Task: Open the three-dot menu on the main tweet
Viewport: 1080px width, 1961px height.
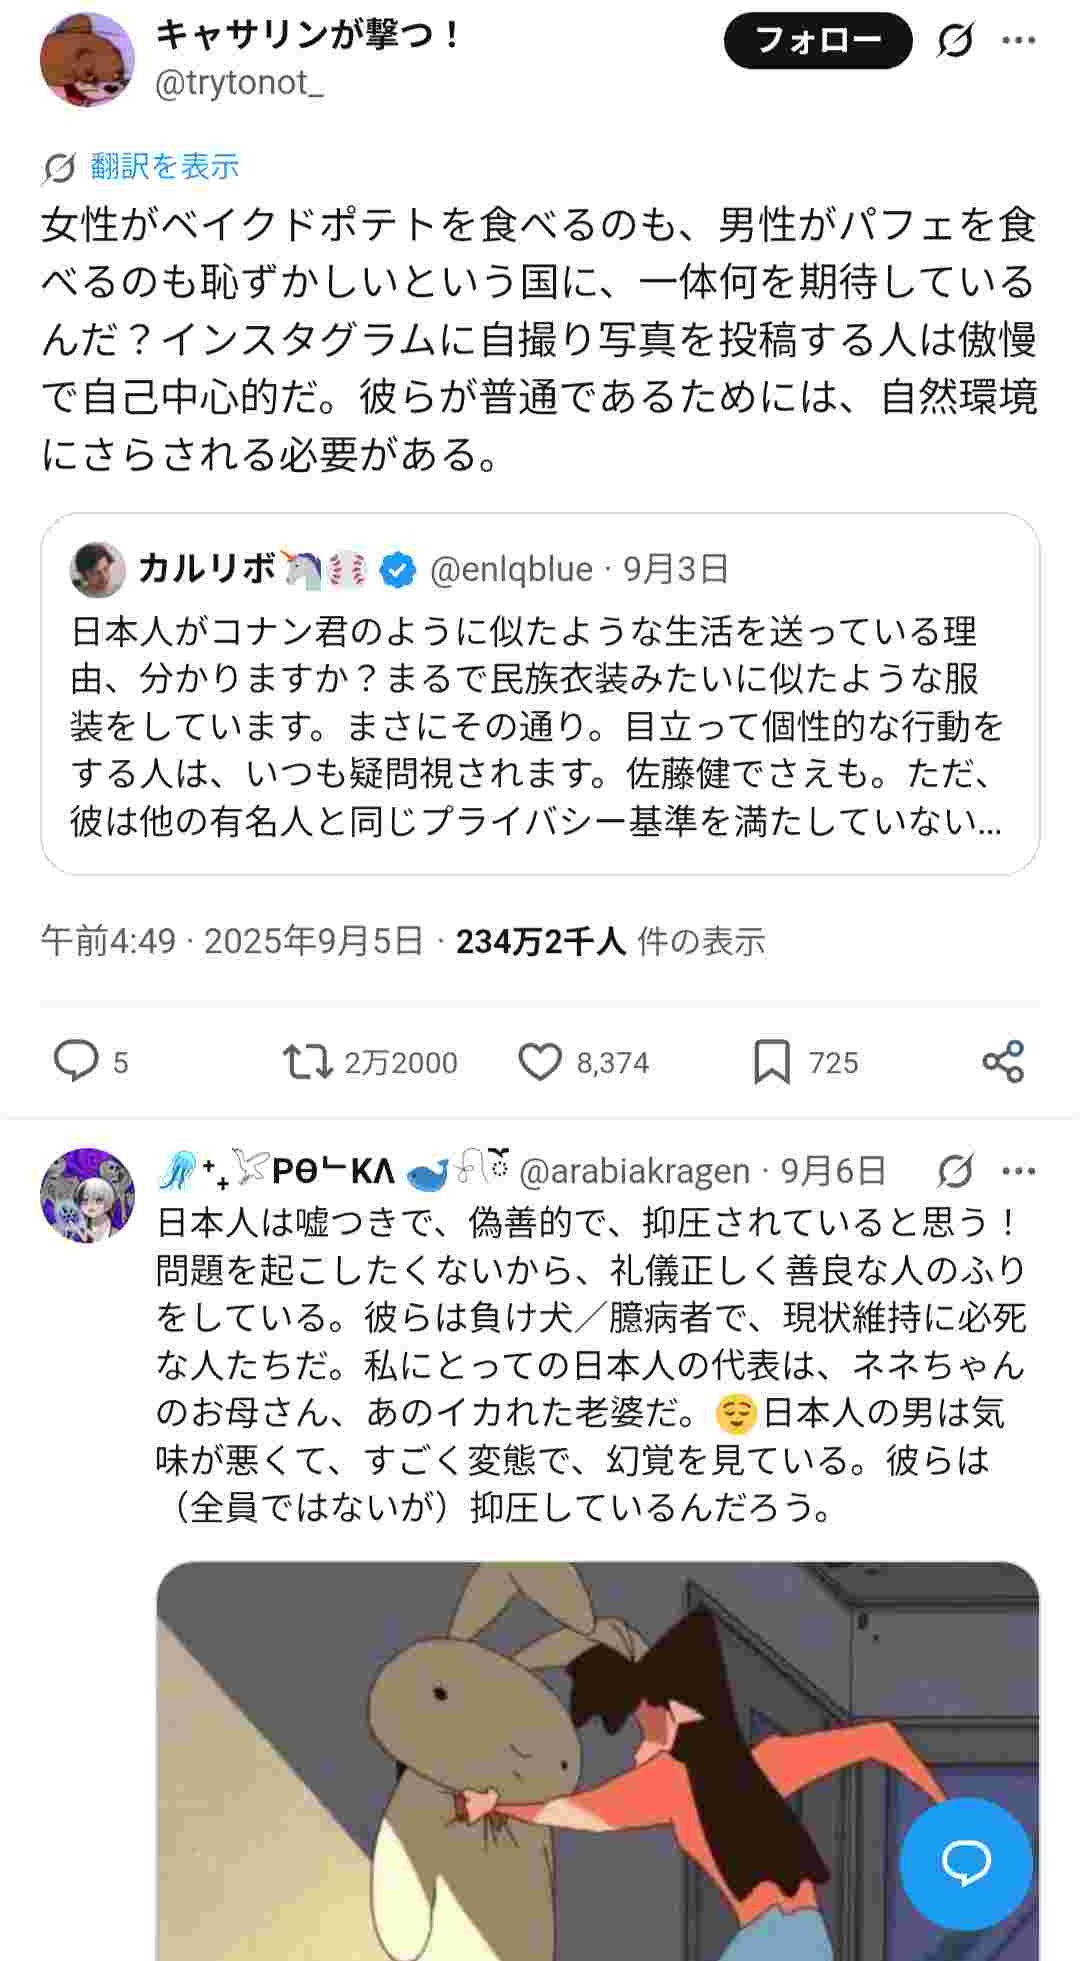Action: (1019, 41)
